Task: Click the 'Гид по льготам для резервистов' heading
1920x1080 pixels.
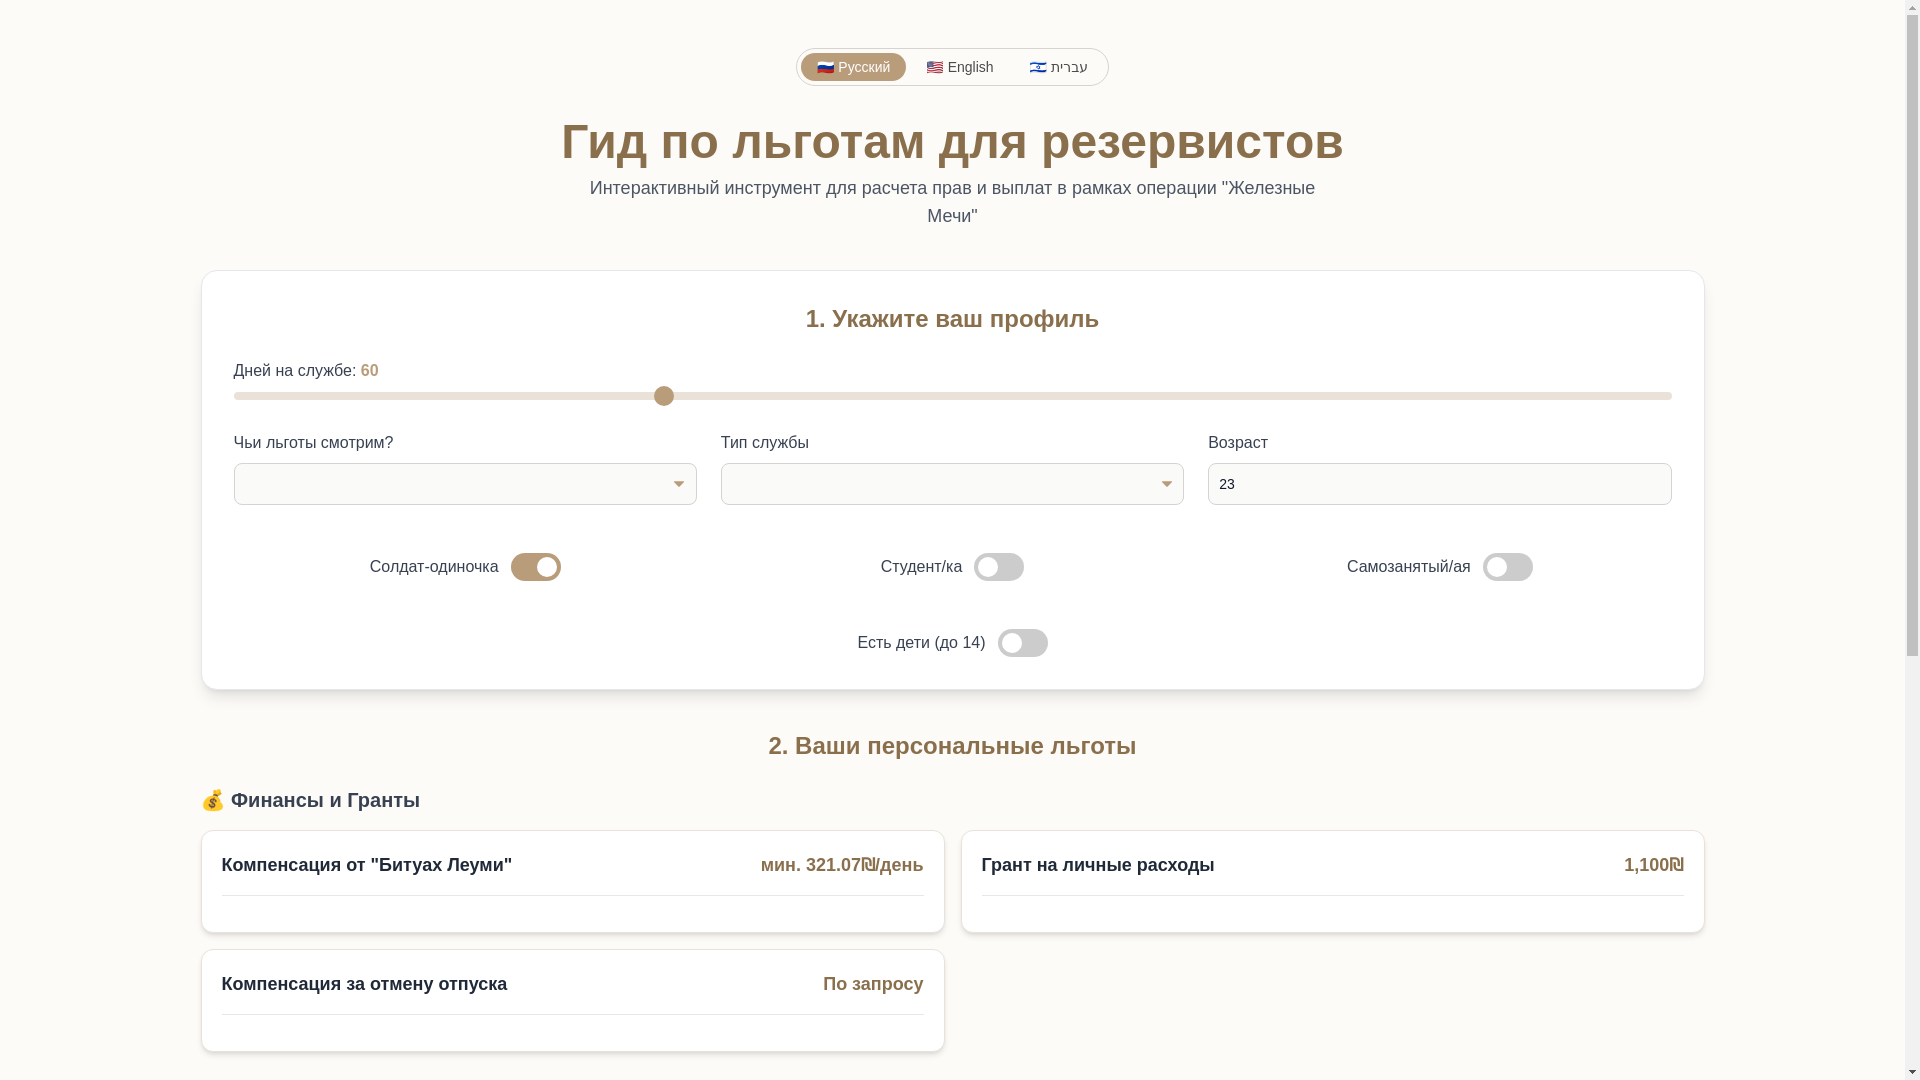Action: click(x=952, y=141)
